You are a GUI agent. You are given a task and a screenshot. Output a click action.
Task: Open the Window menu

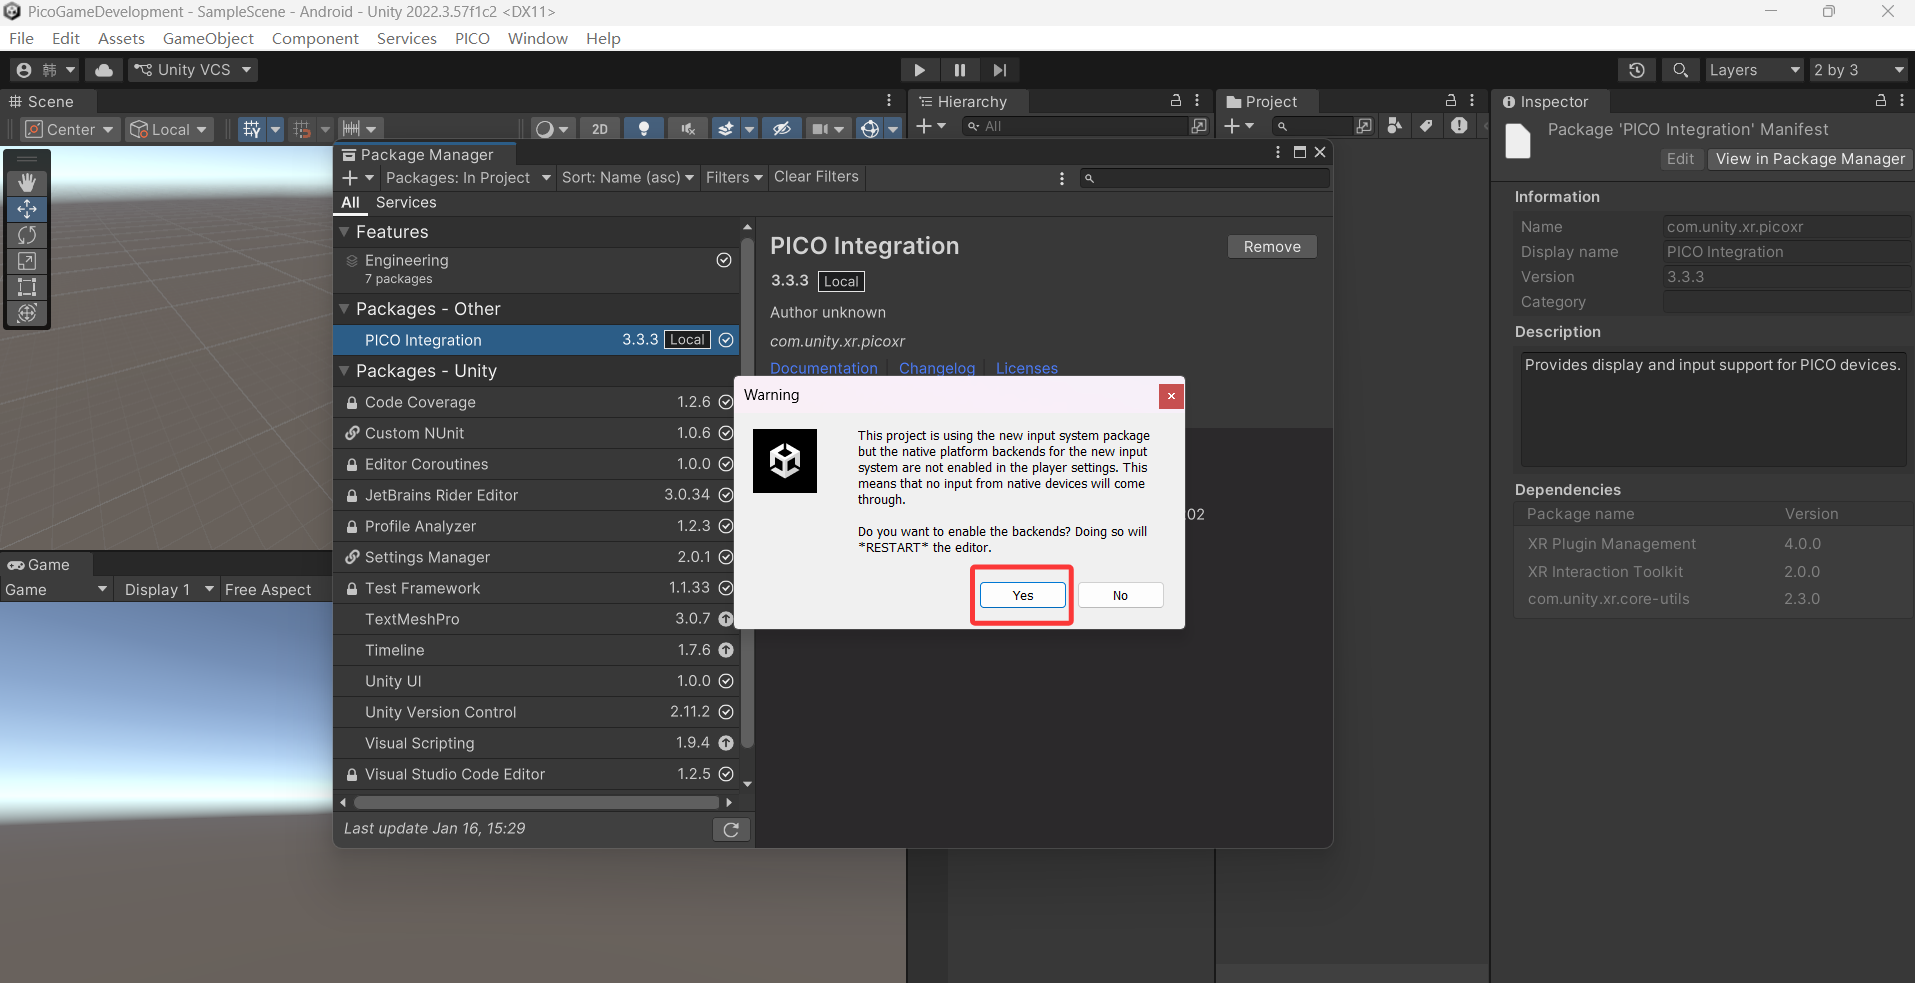(x=537, y=38)
